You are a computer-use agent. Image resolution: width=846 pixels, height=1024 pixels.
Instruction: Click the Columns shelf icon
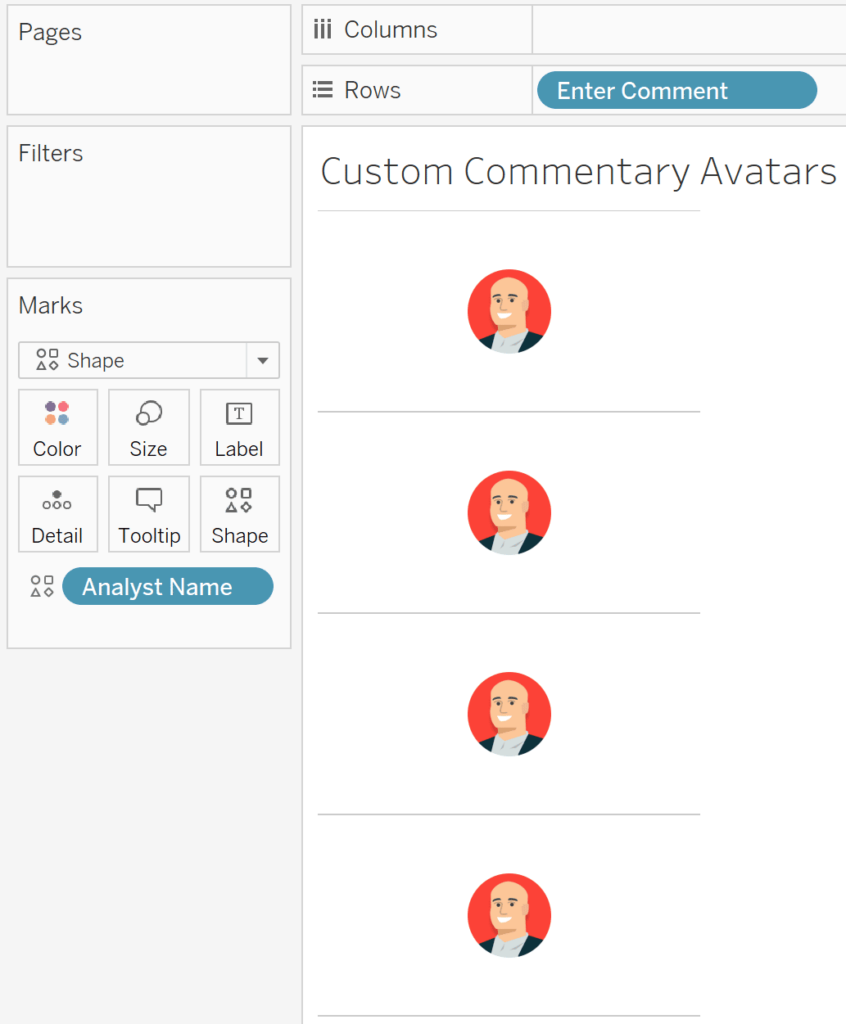click(322, 29)
